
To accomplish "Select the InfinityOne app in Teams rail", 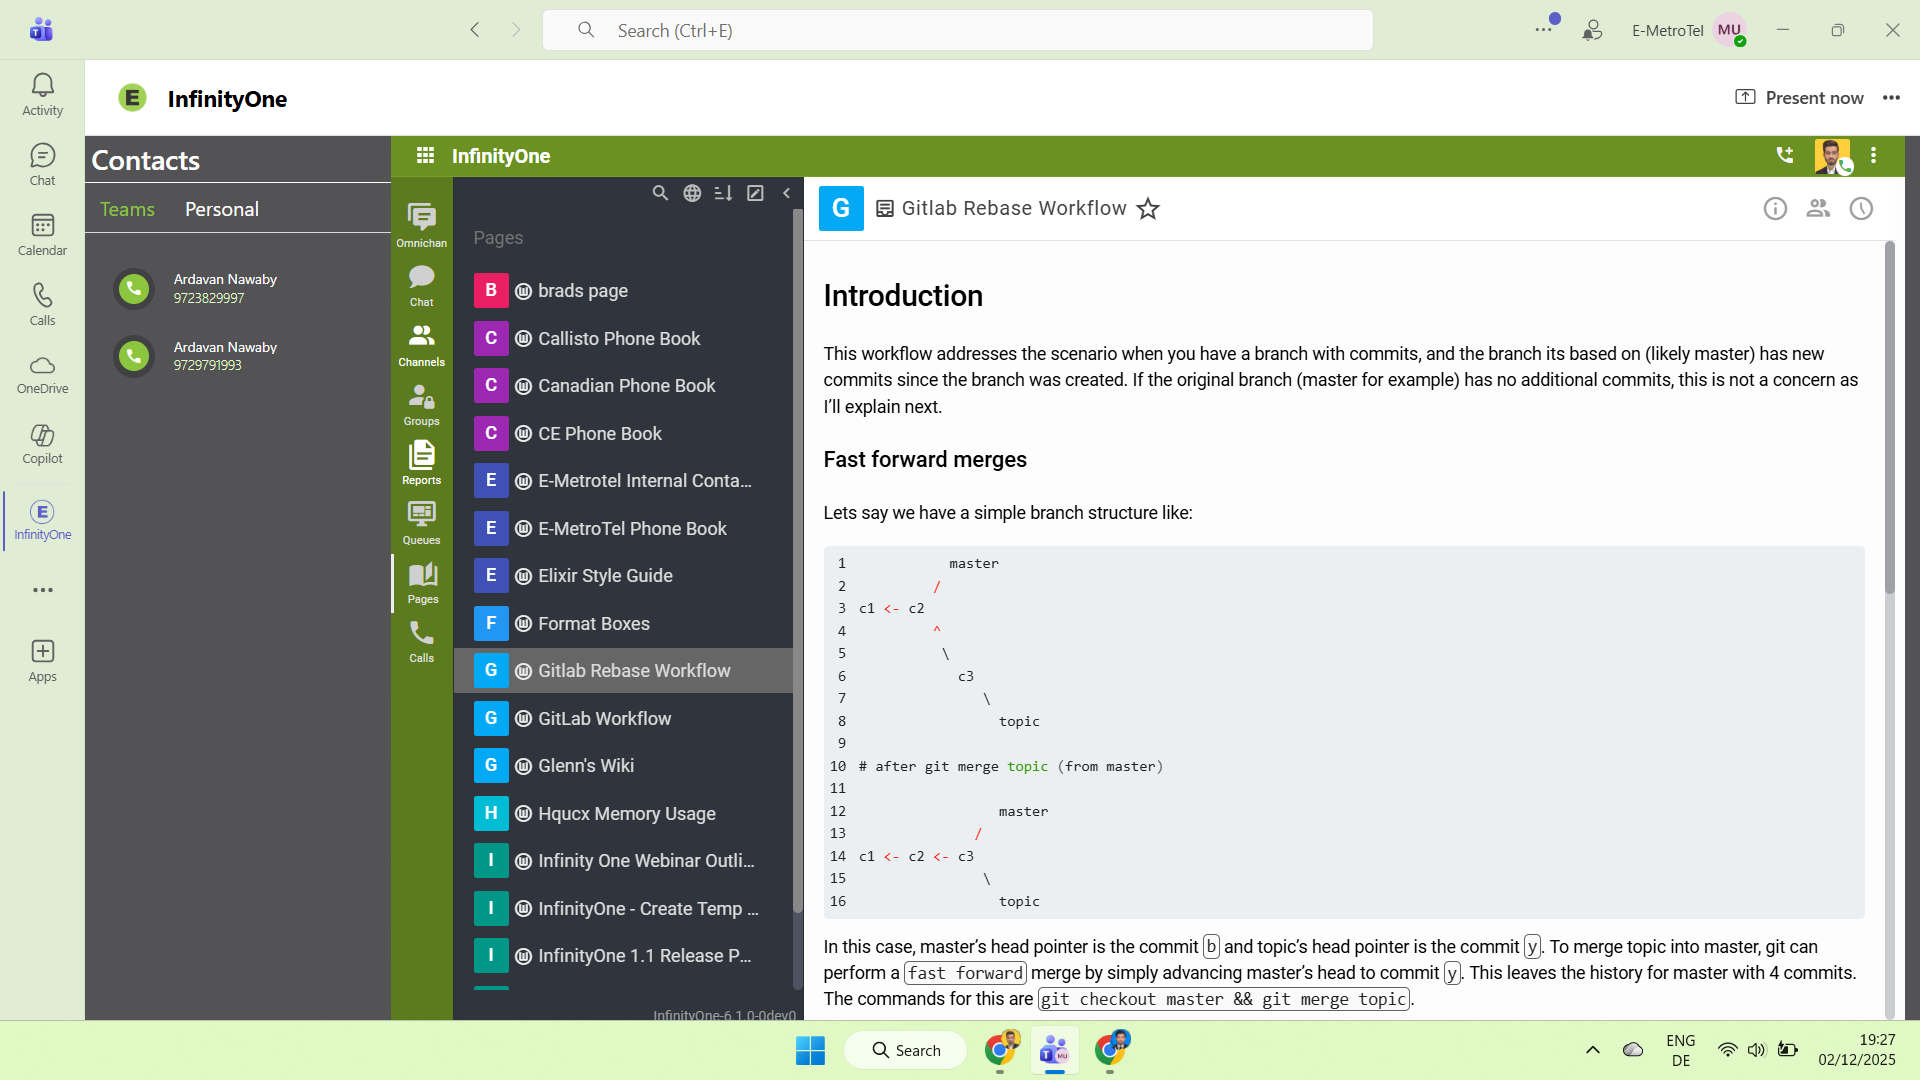I will (42, 521).
